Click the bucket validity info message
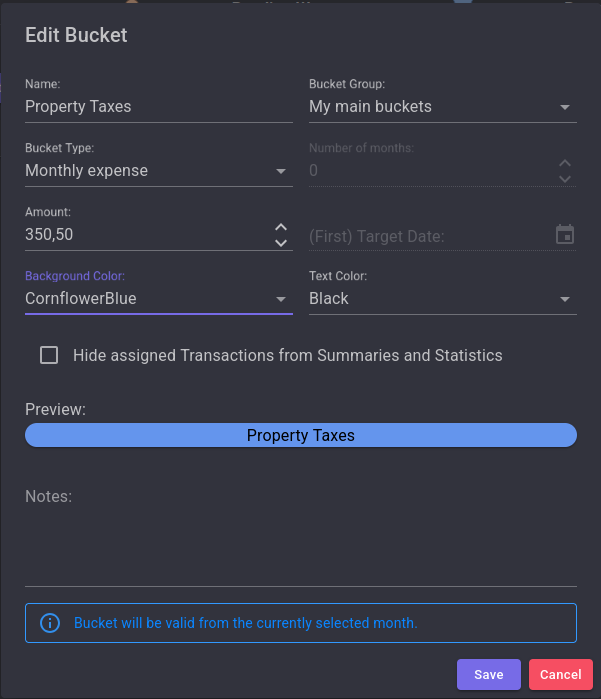This screenshot has height=699, width=601. 245,623
